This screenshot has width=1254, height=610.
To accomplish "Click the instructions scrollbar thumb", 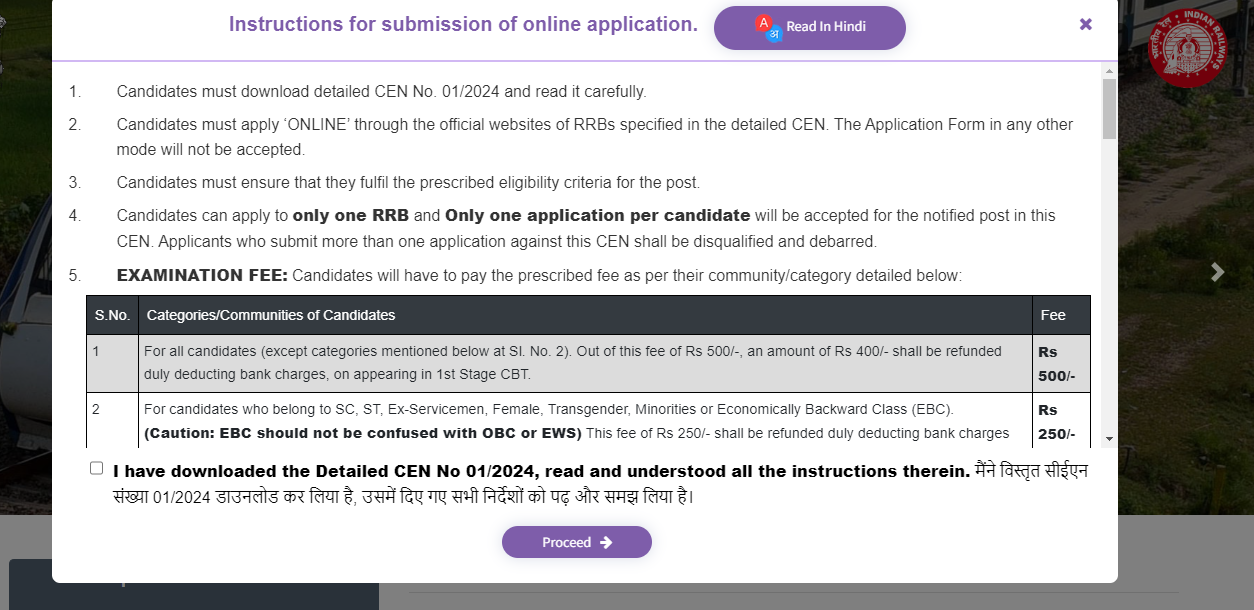I will [x=1109, y=108].
